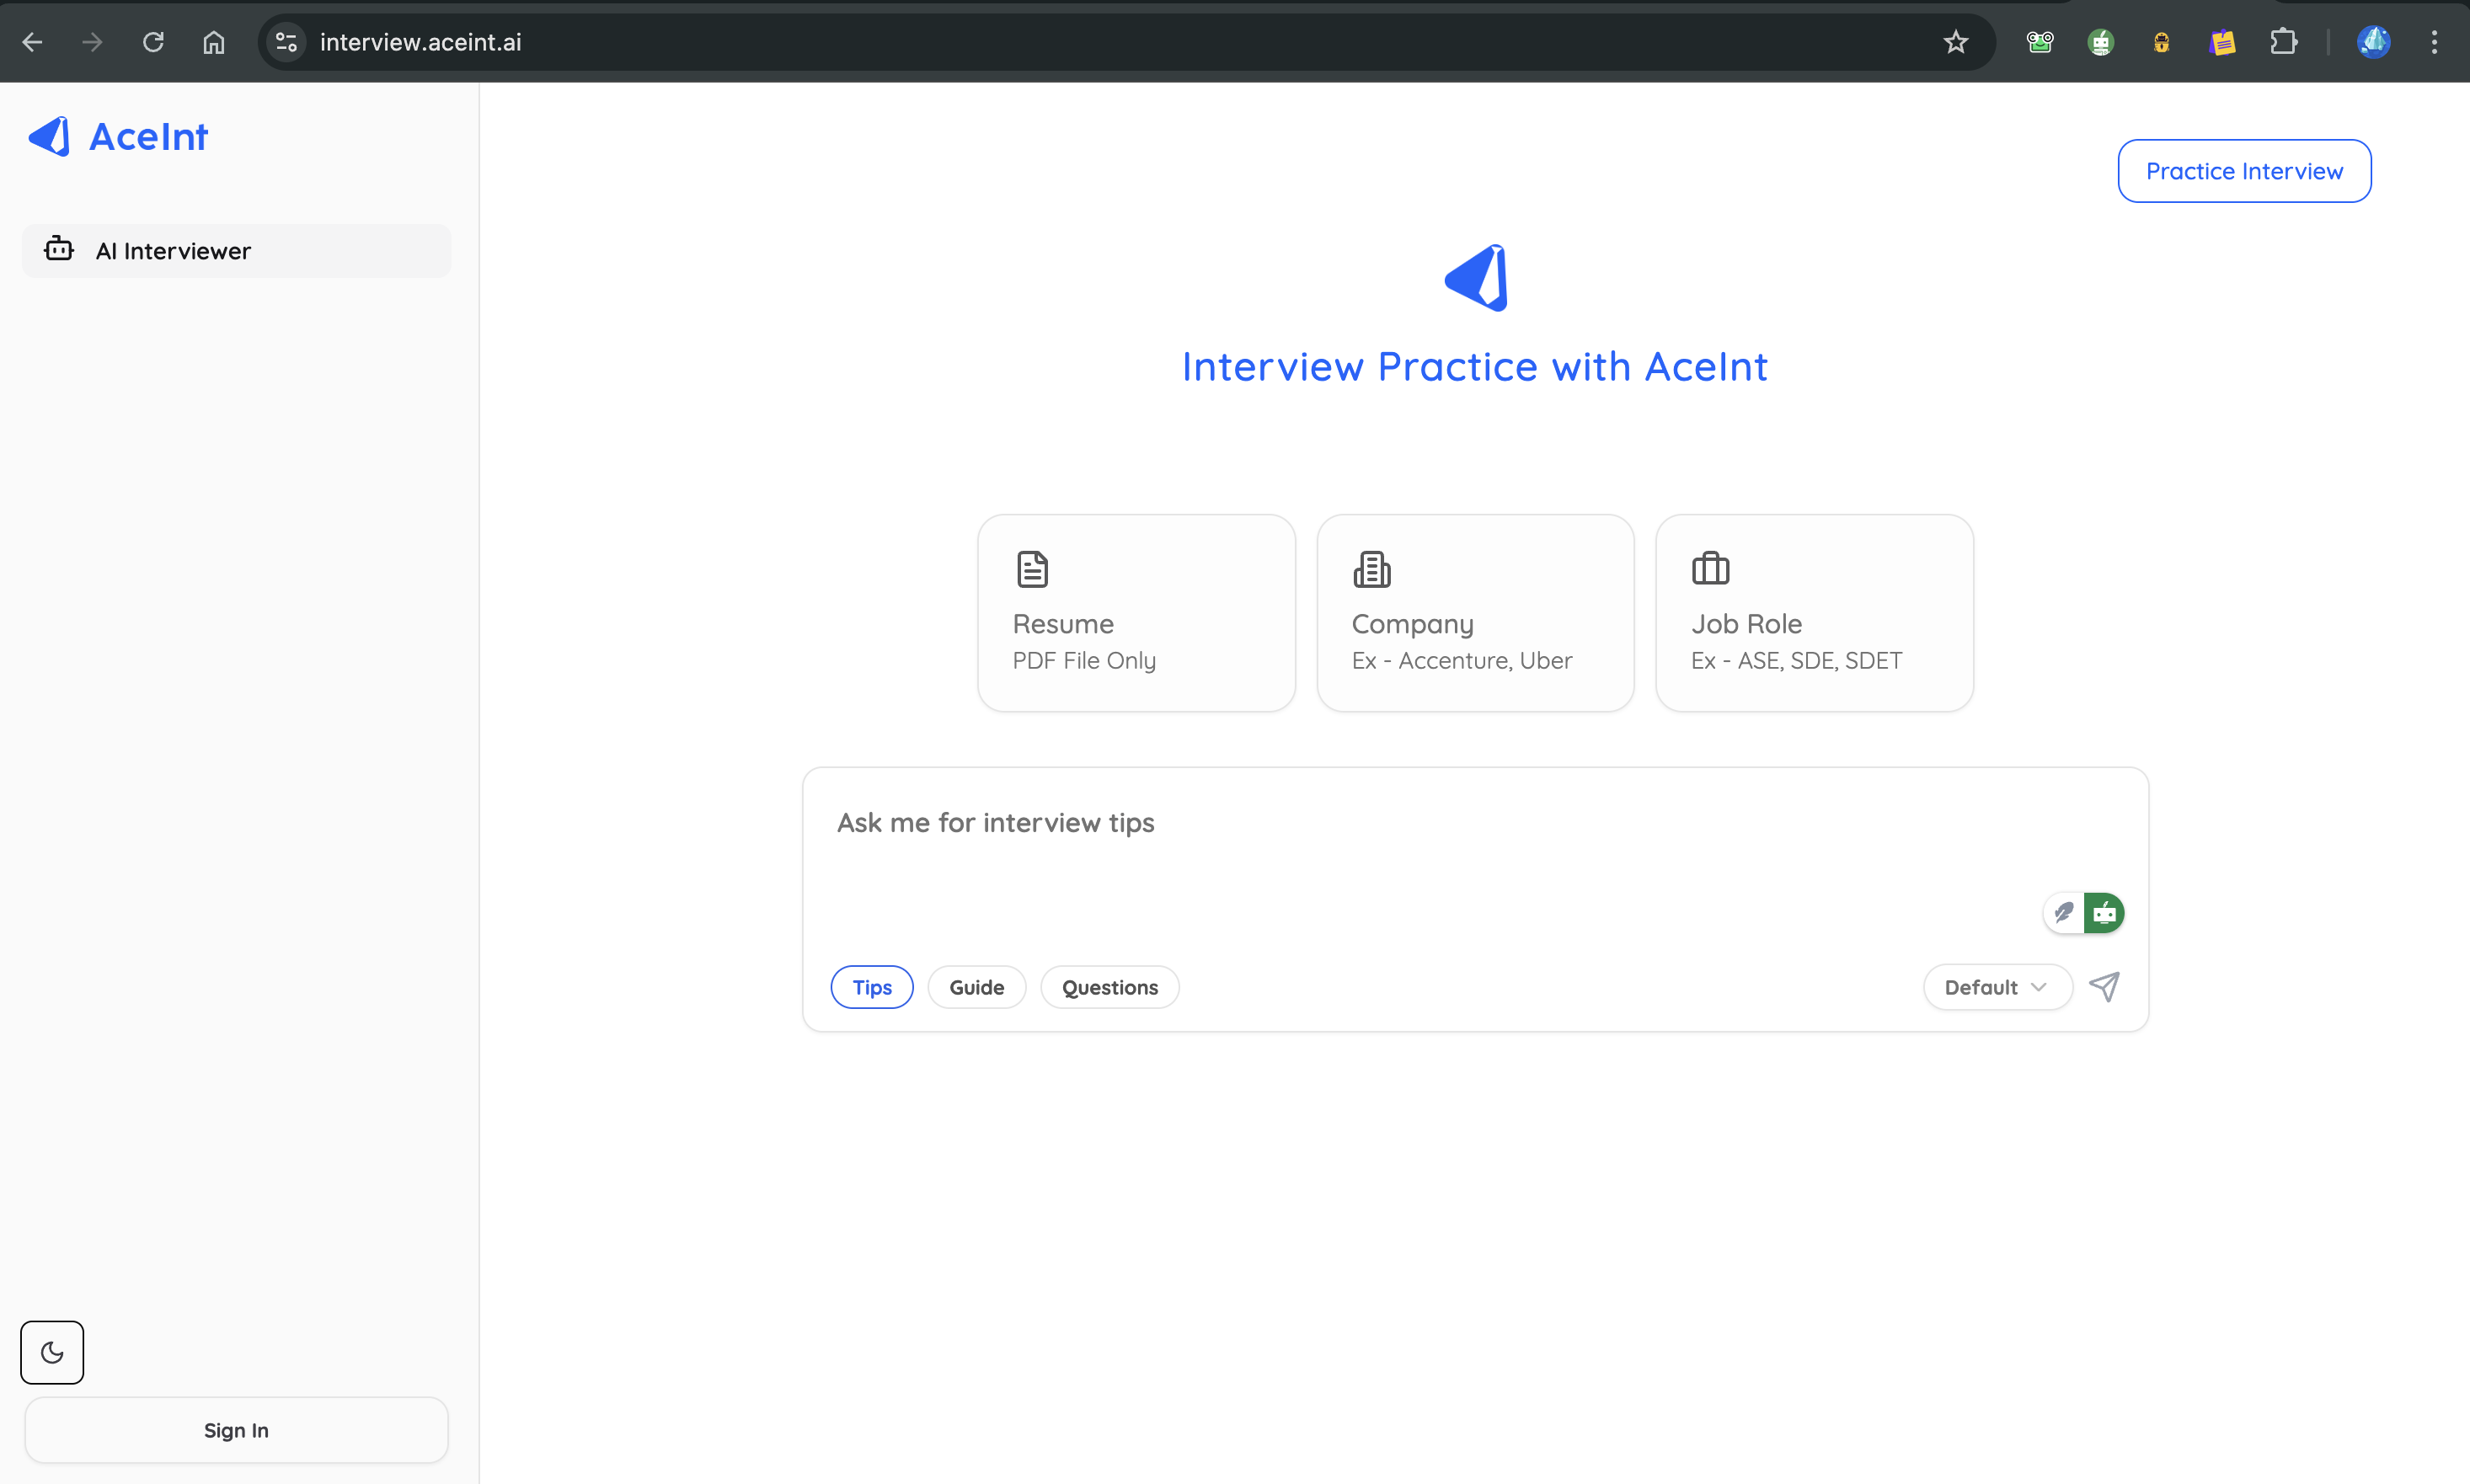
Task: Click the 'Ex - Accenture, Uber' text
Action: coord(1462,661)
